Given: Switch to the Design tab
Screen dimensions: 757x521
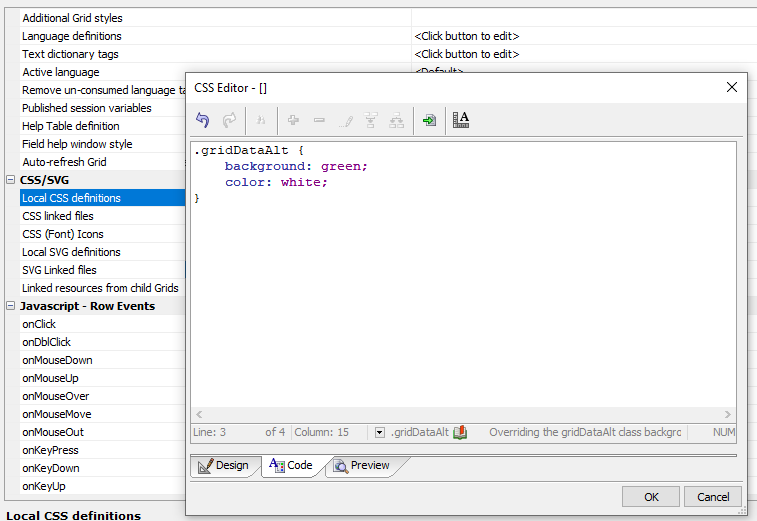Looking at the screenshot, I should coord(224,465).
